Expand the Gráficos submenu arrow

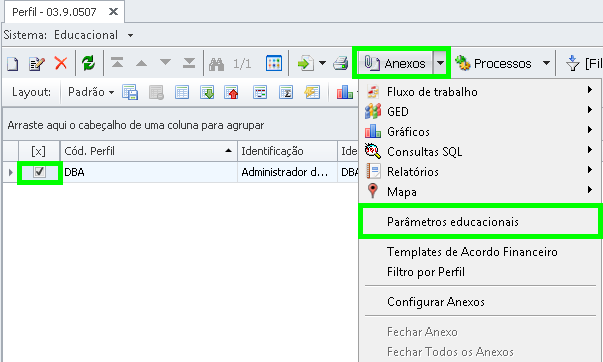[590, 130]
